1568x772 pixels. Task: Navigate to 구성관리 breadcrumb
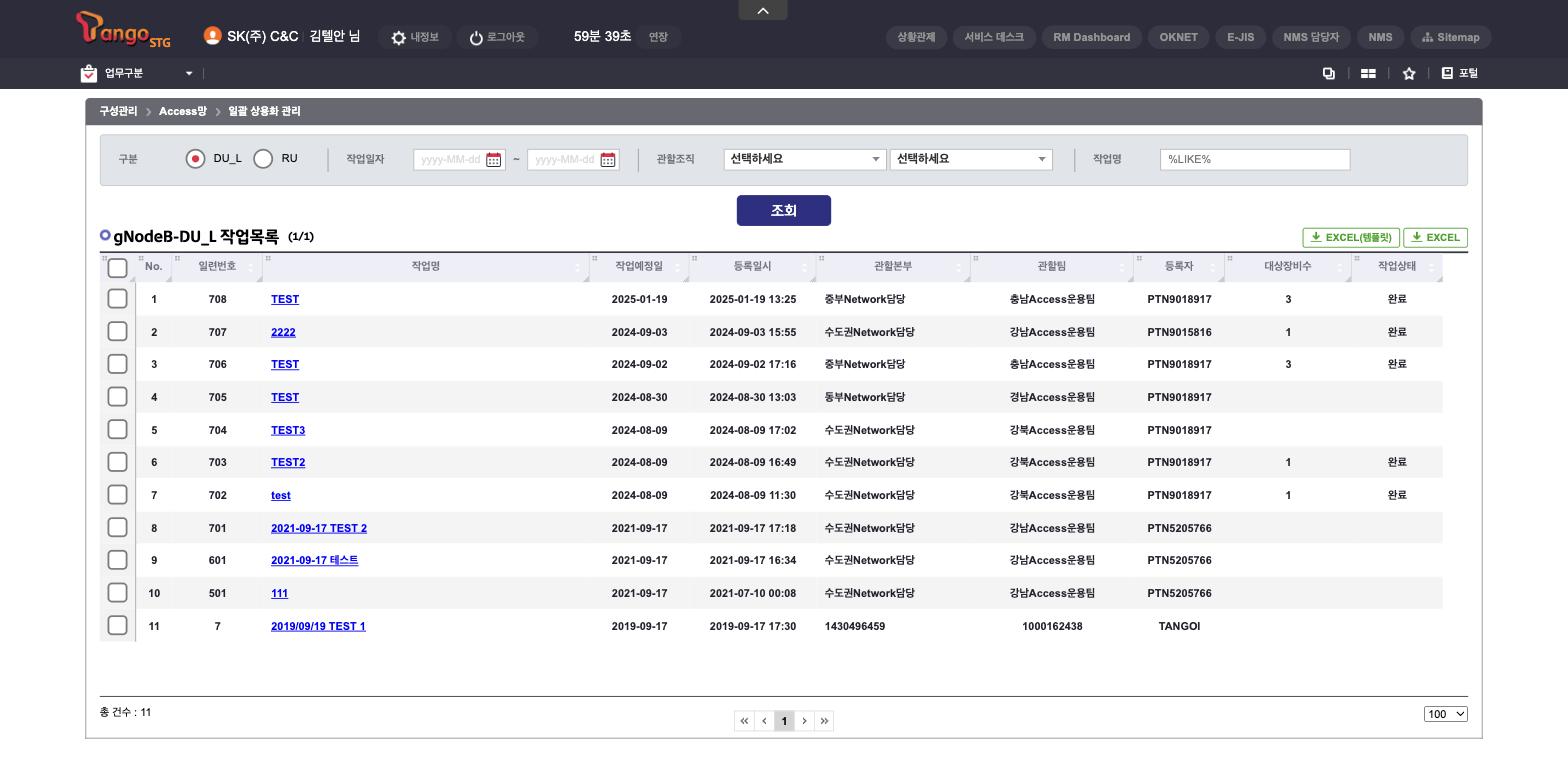(x=118, y=111)
